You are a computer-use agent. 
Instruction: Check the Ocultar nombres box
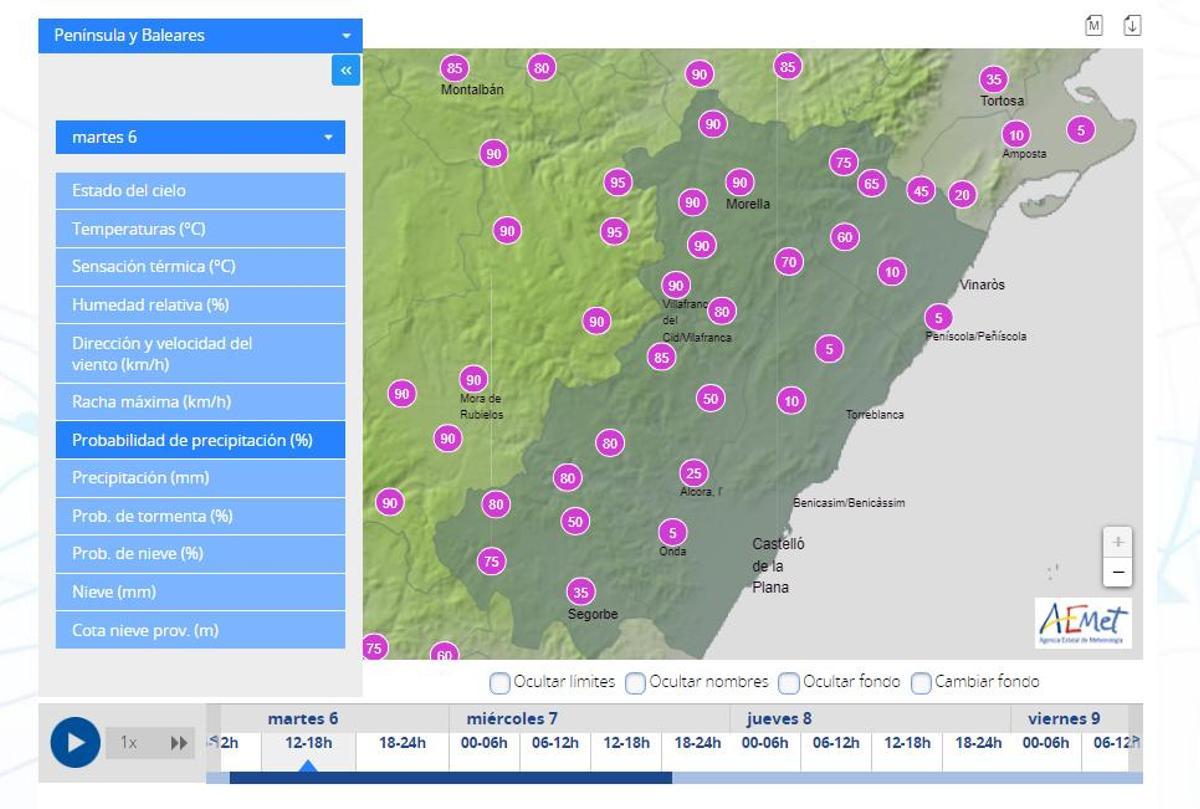[x=633, y=681]
